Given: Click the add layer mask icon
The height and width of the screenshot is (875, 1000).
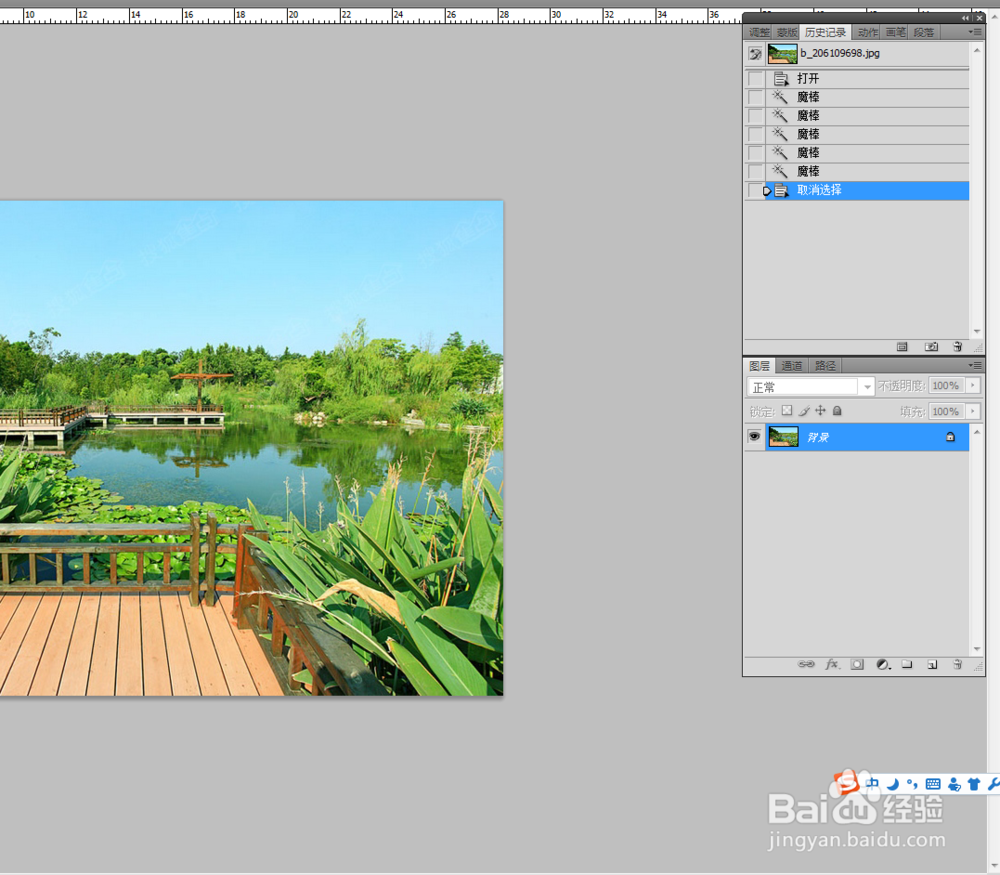Looking at the screenshot, I should pos(856,664).
